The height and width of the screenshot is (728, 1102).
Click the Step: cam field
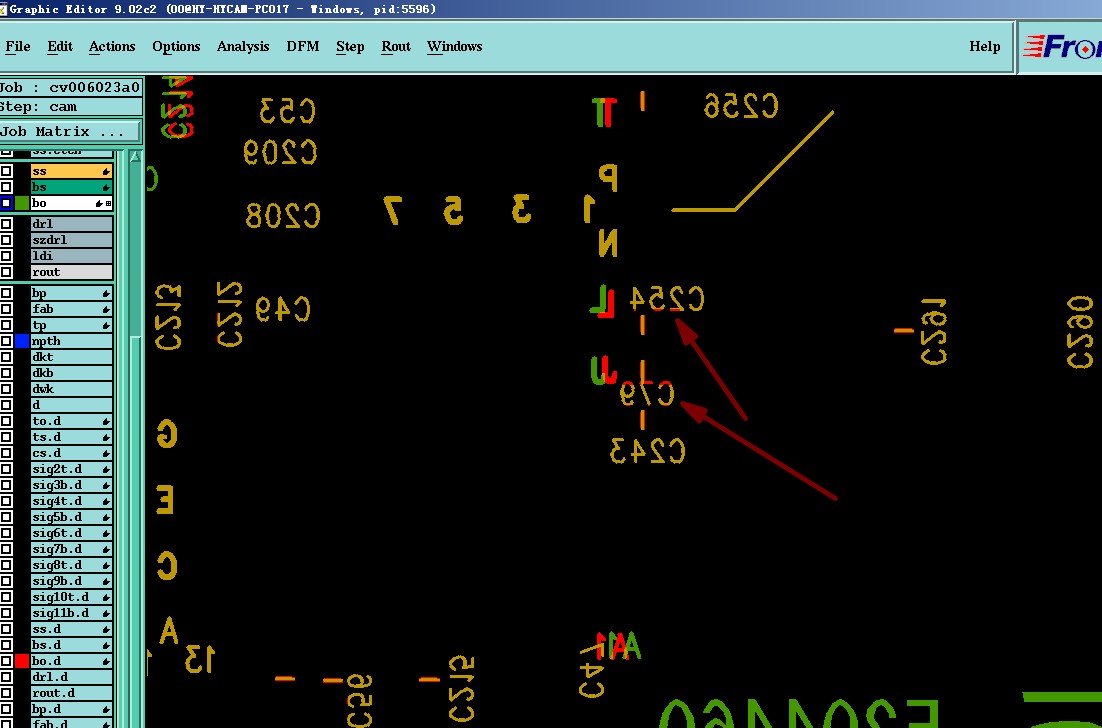(71, 107)
